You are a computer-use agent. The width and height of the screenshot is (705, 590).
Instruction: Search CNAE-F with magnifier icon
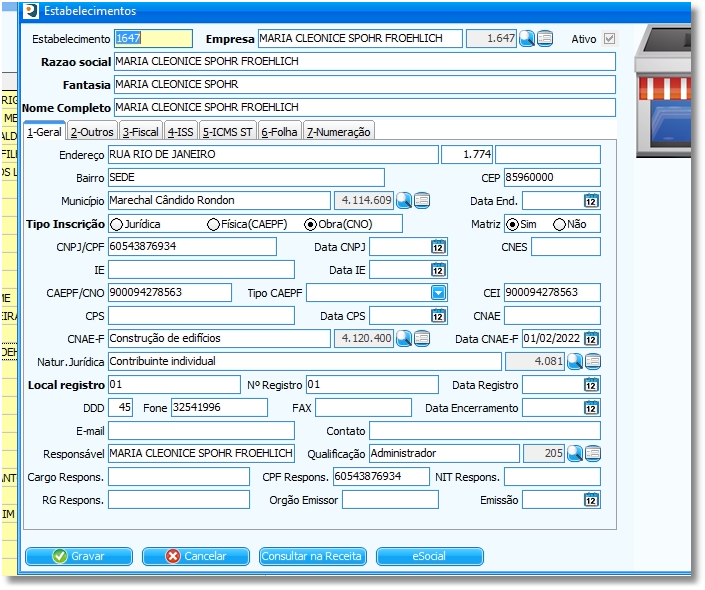[x=404, y=339]
